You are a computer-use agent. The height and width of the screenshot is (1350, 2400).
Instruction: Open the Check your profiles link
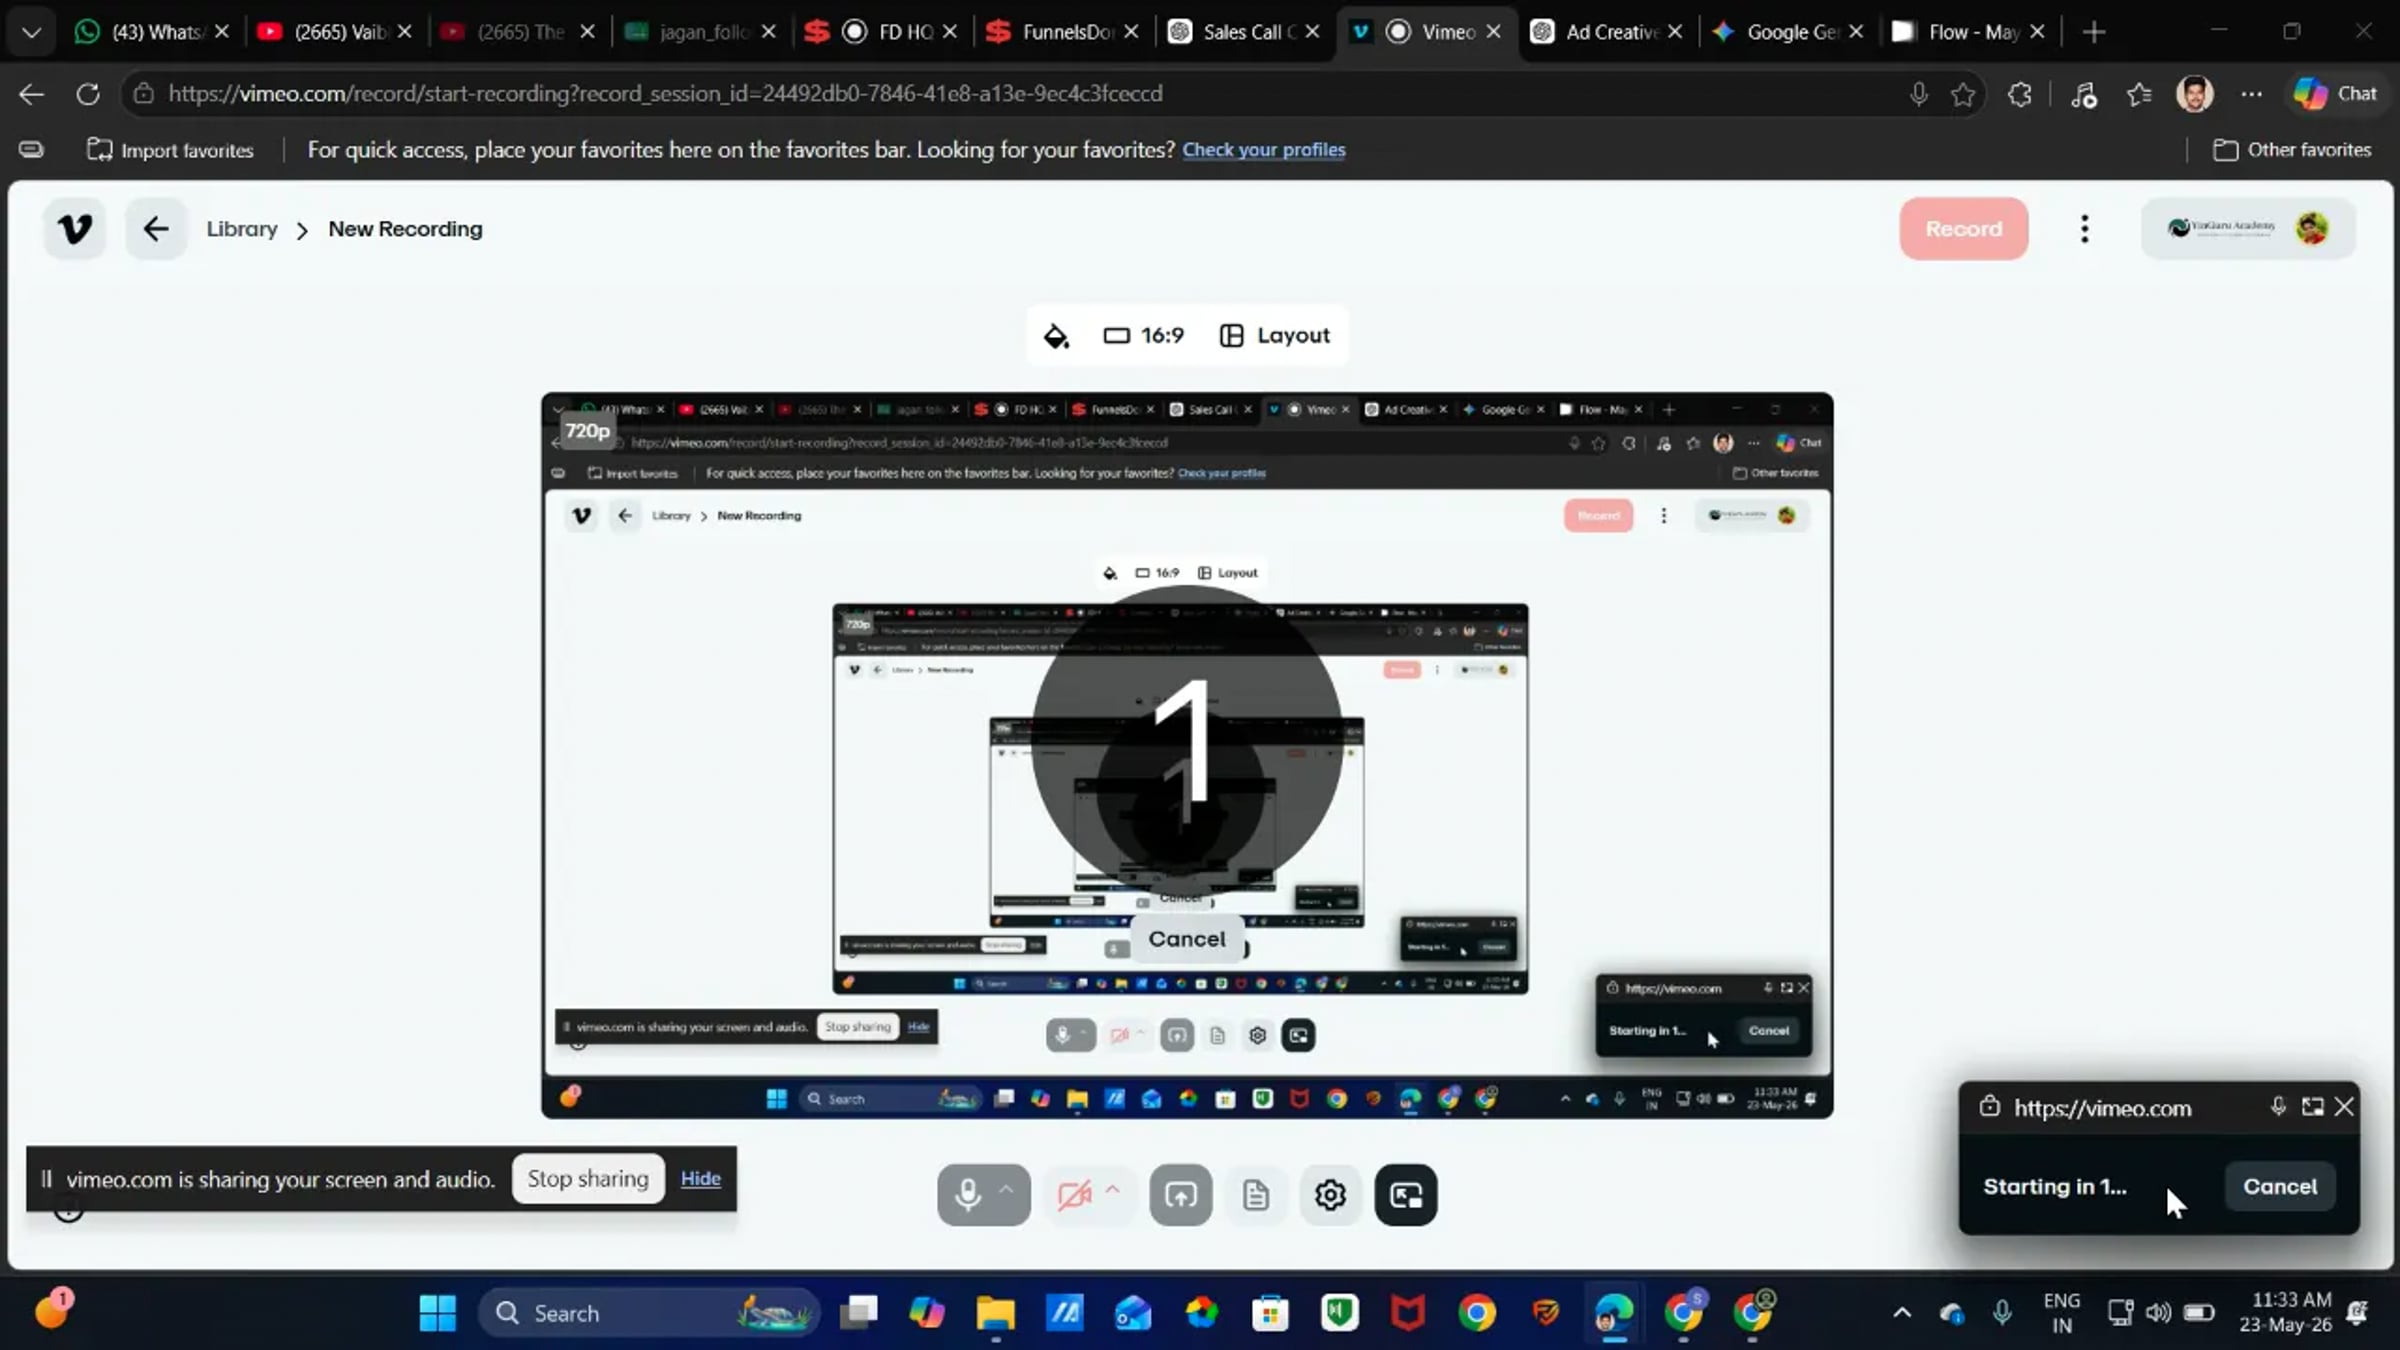click(1264, 150)
